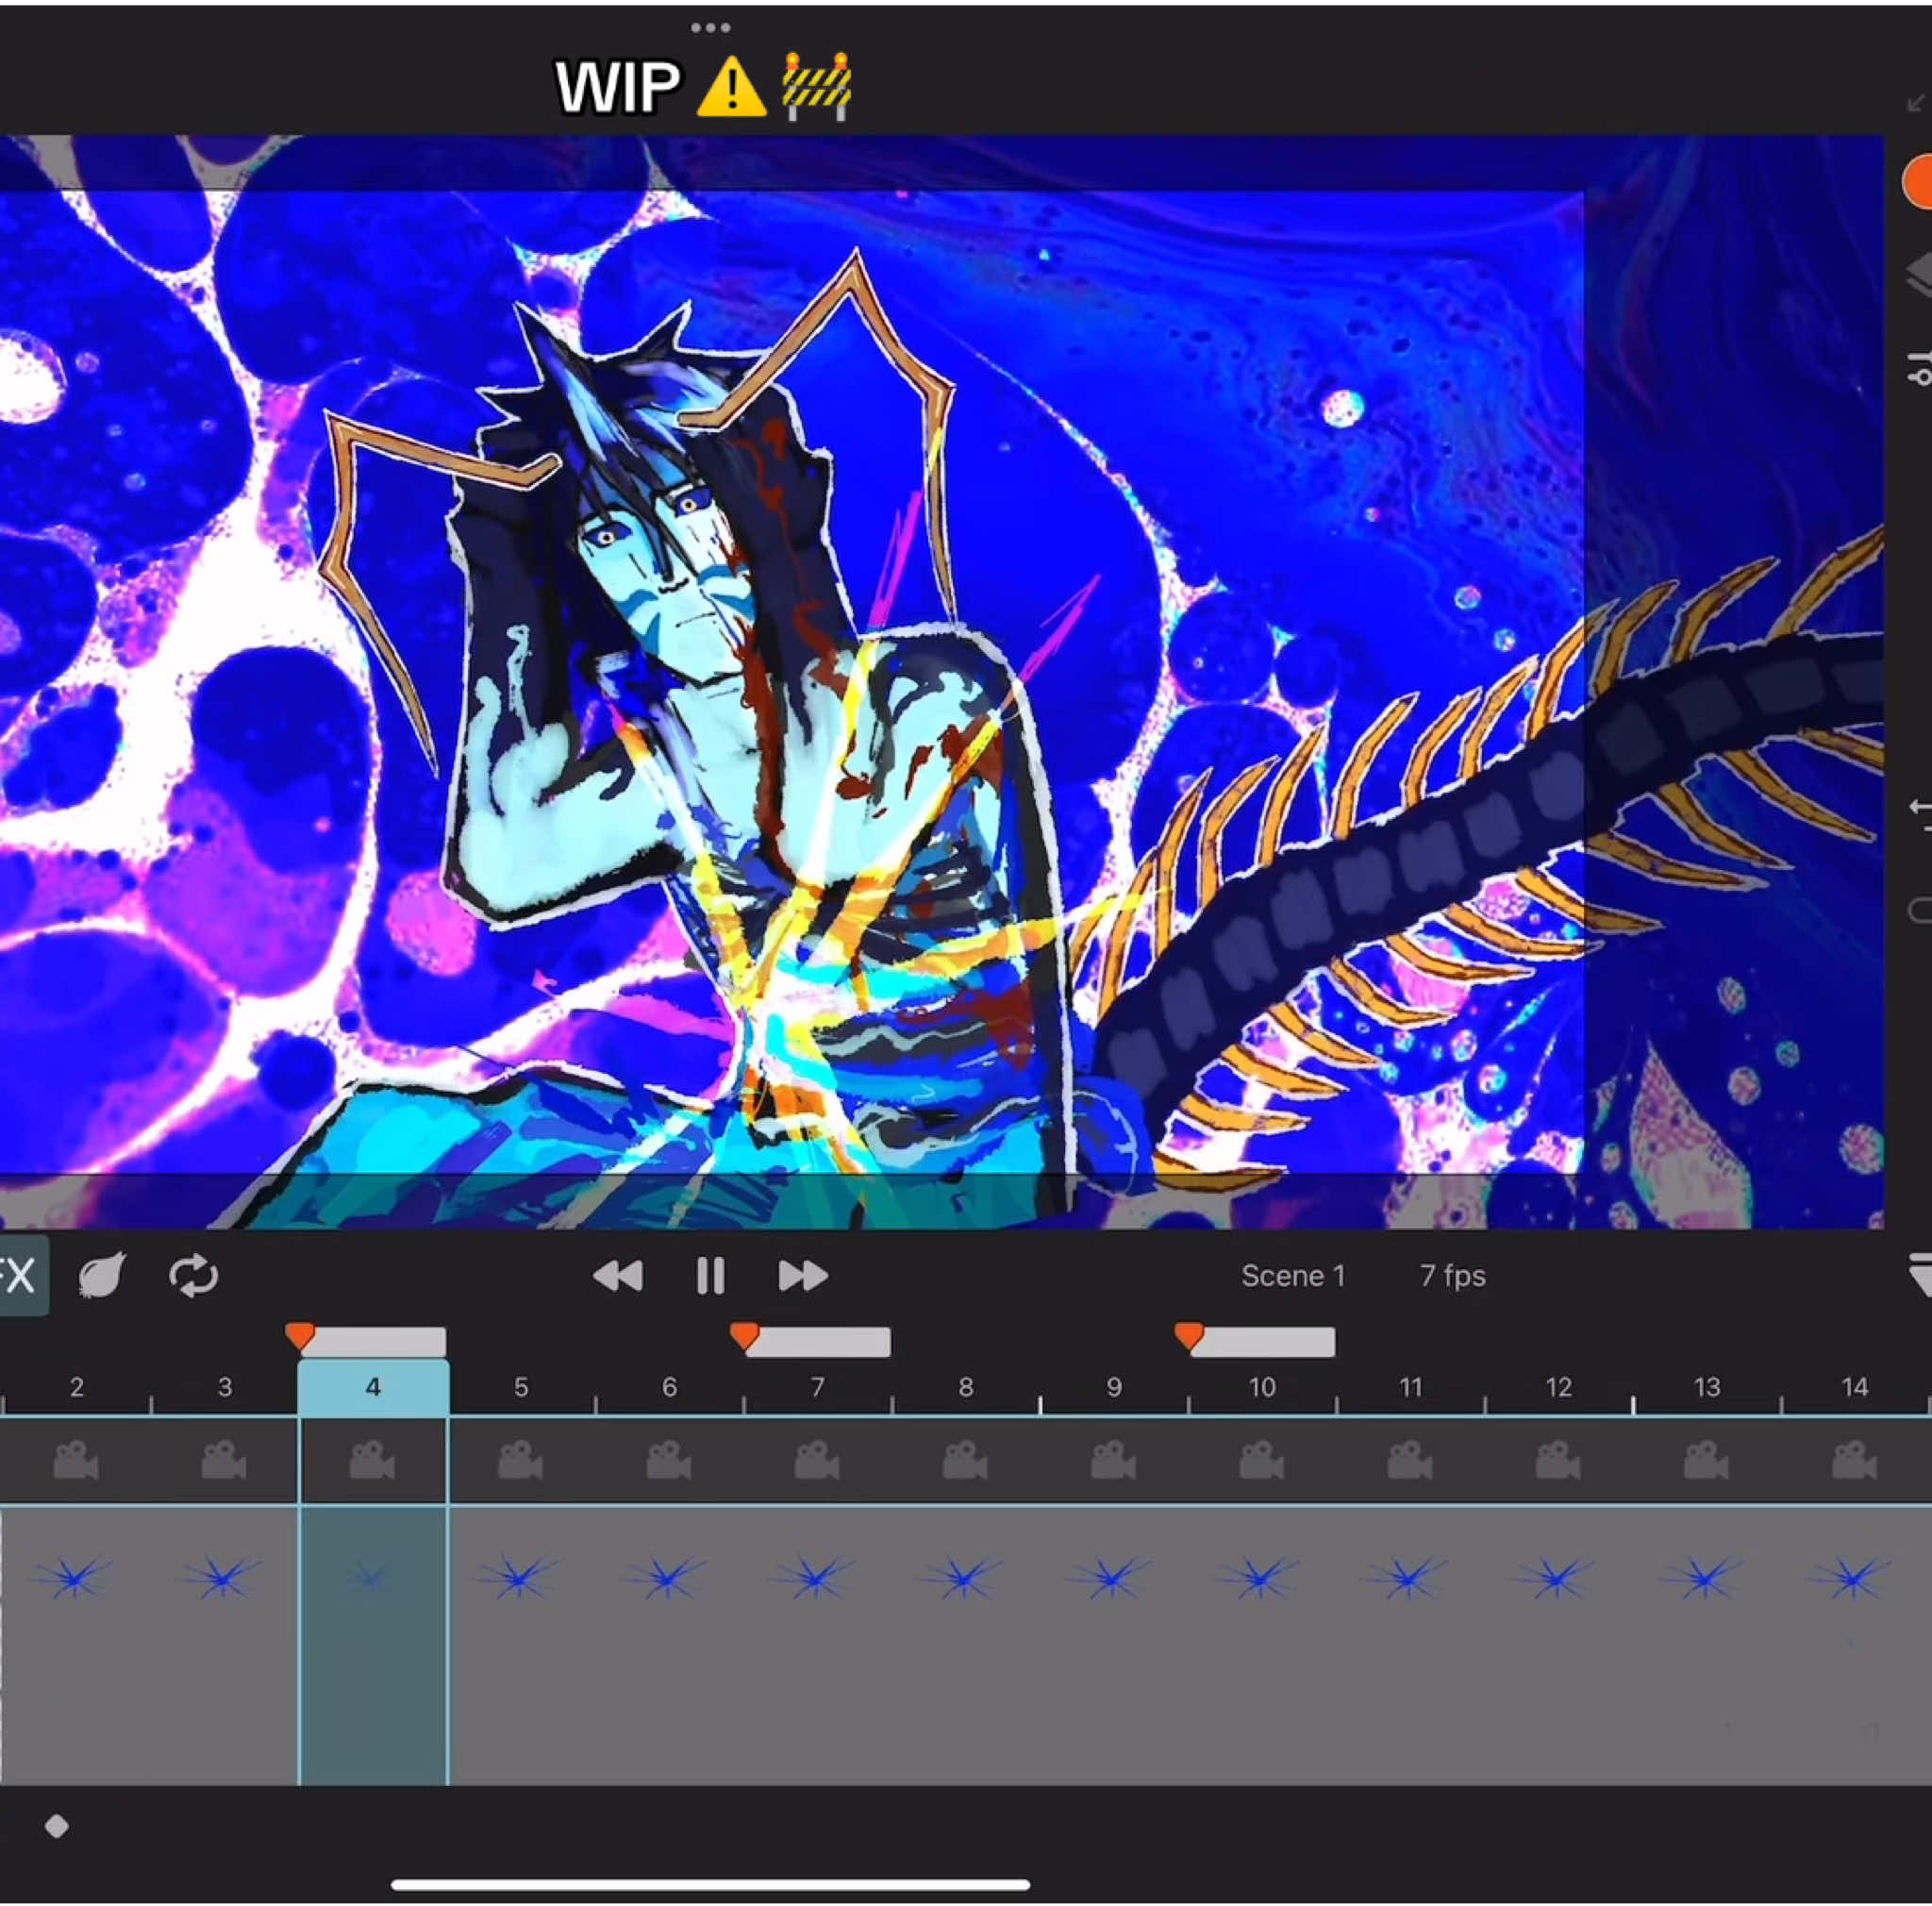
Task: Click the highlighted frame 4 header
Action: (x=373, y=1388)
